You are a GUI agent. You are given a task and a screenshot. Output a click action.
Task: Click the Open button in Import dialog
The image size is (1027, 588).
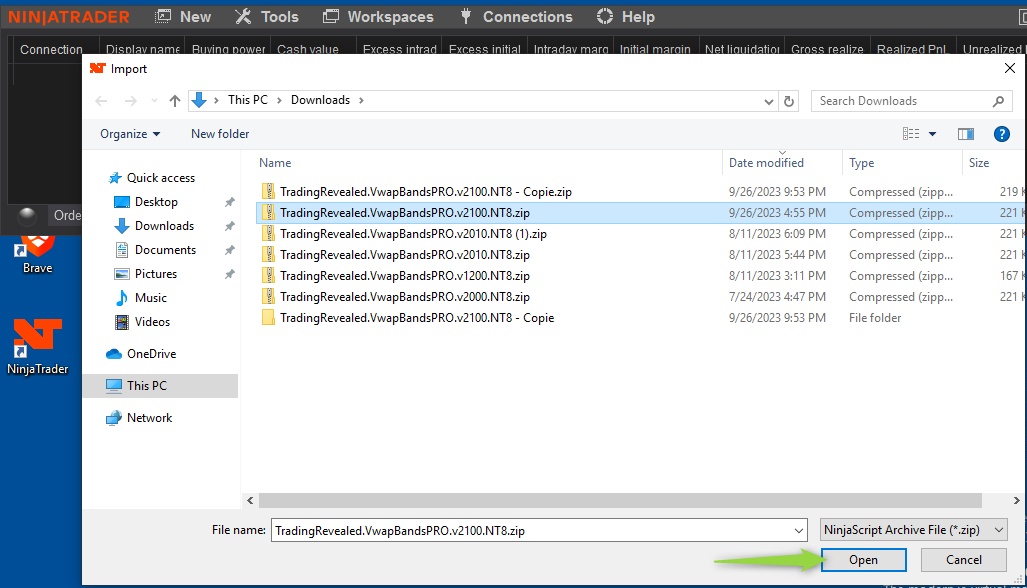[863, 560]
